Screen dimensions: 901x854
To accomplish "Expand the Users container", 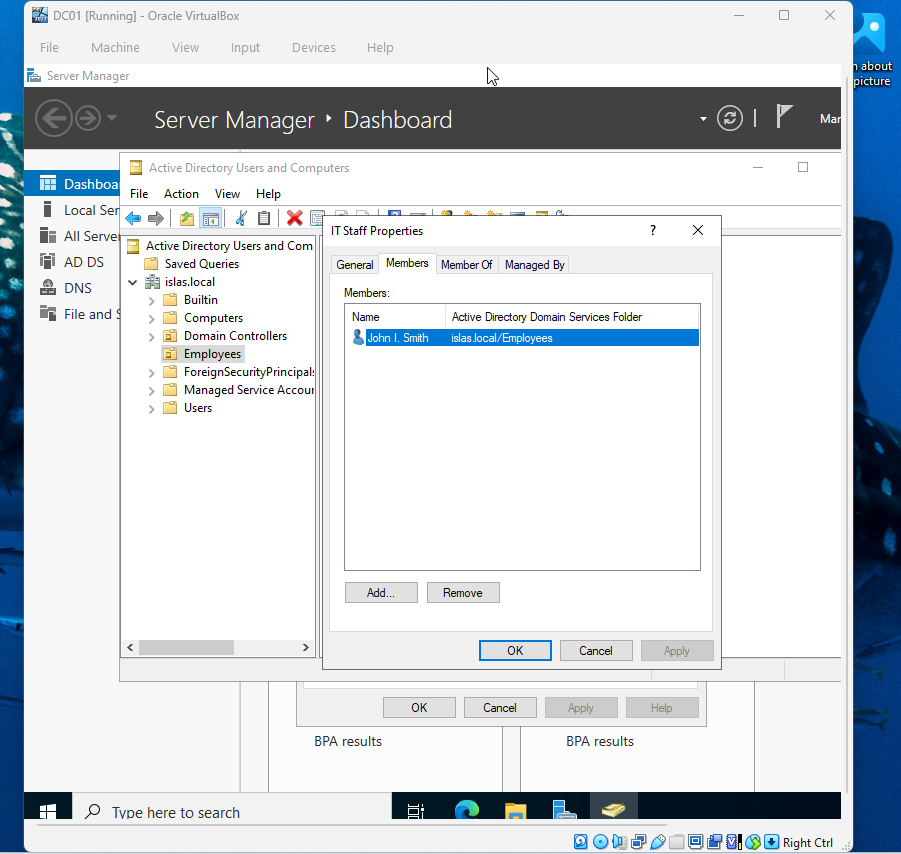I will [151, 409].
